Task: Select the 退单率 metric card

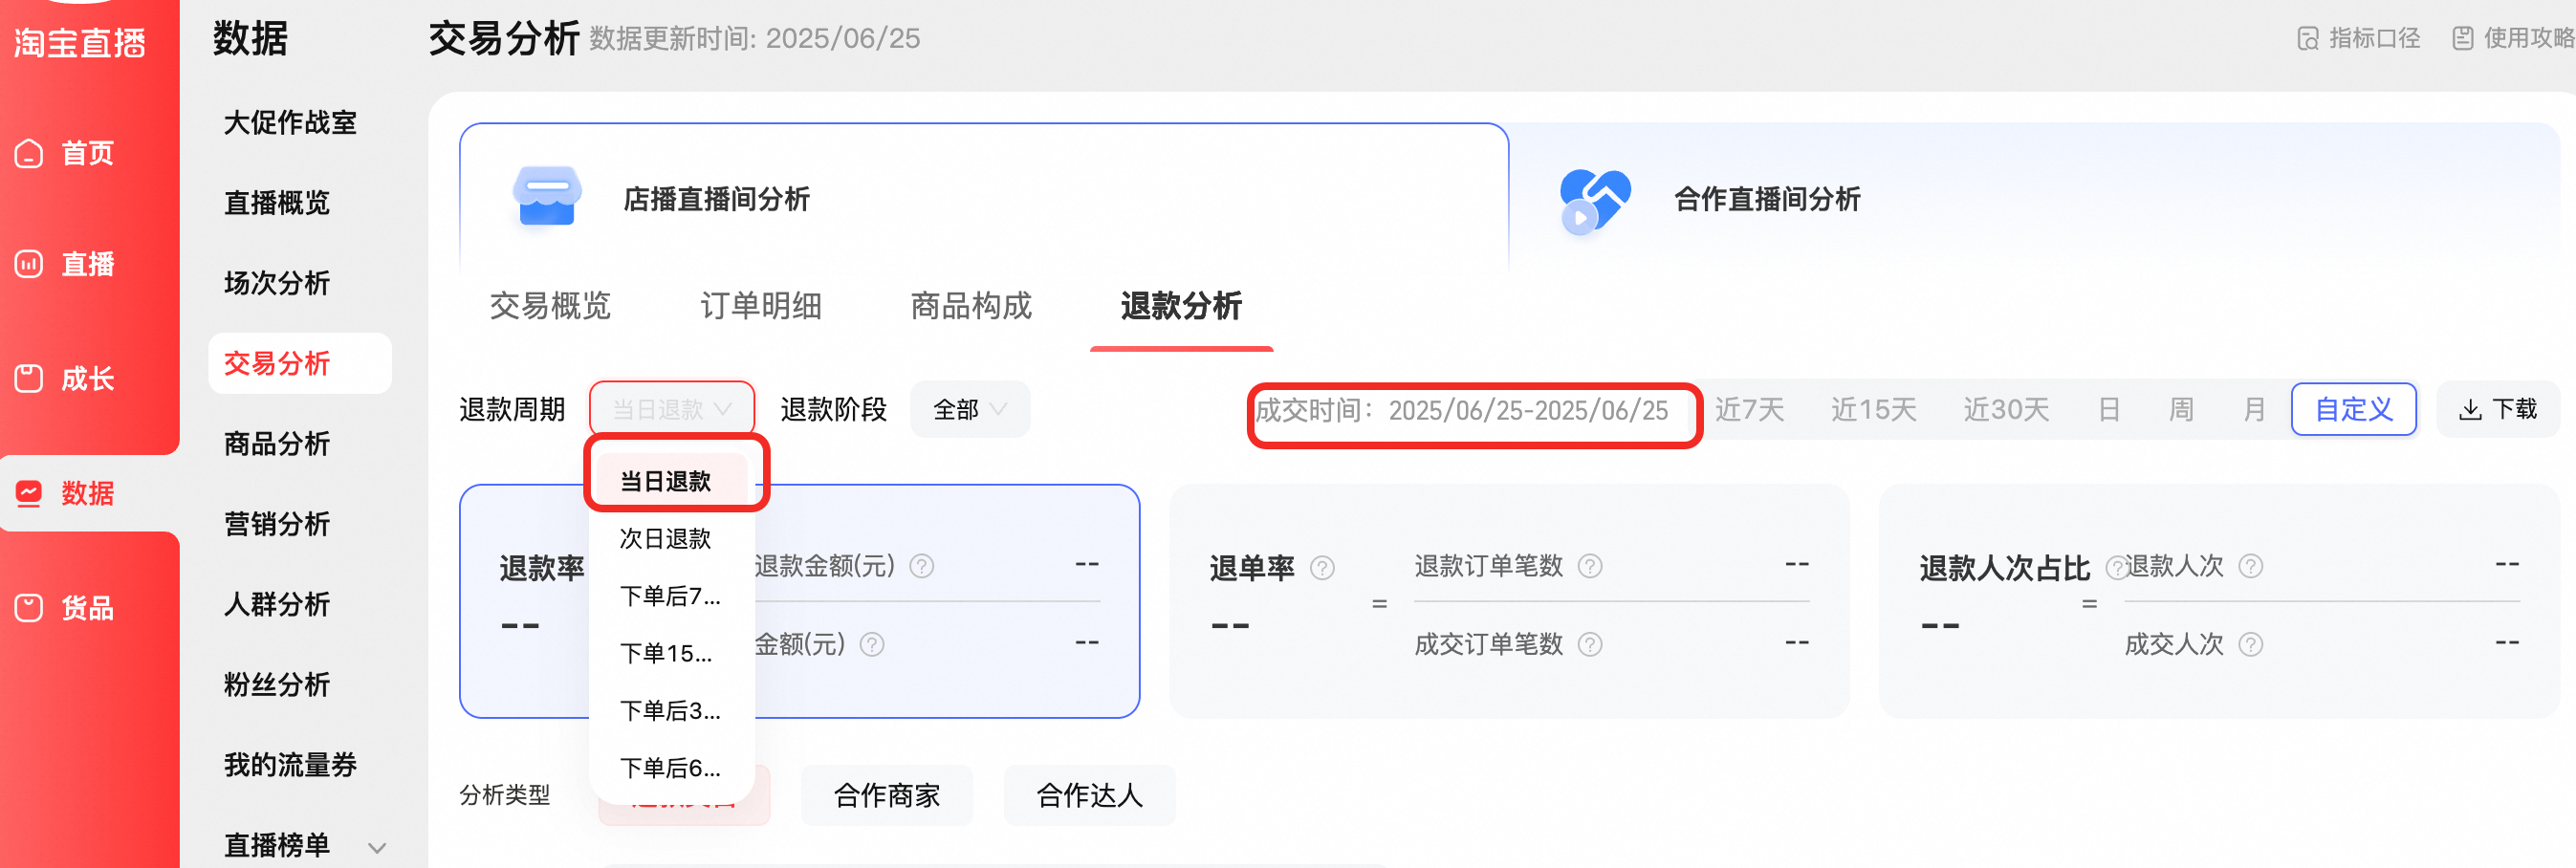Action: (x=1509, y=601)
